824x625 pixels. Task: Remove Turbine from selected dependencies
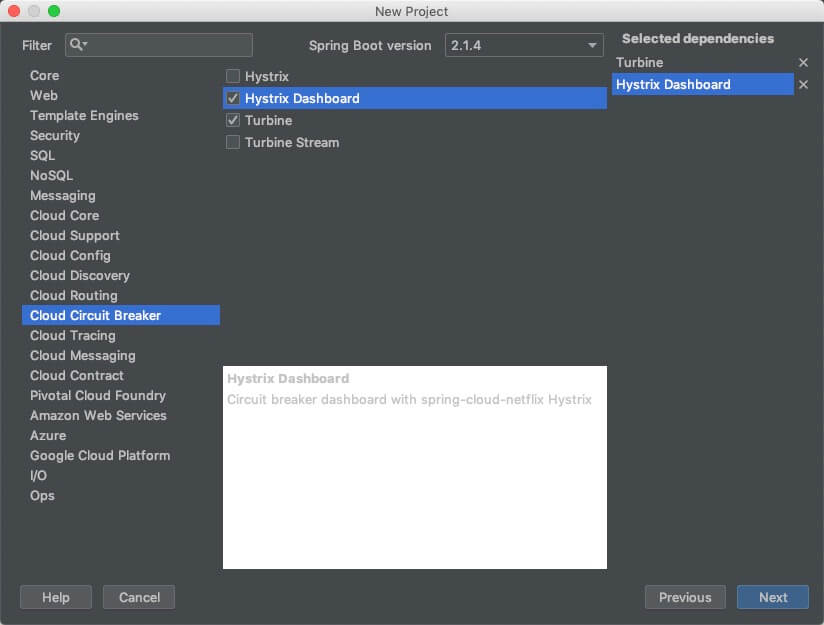(803, 63)
